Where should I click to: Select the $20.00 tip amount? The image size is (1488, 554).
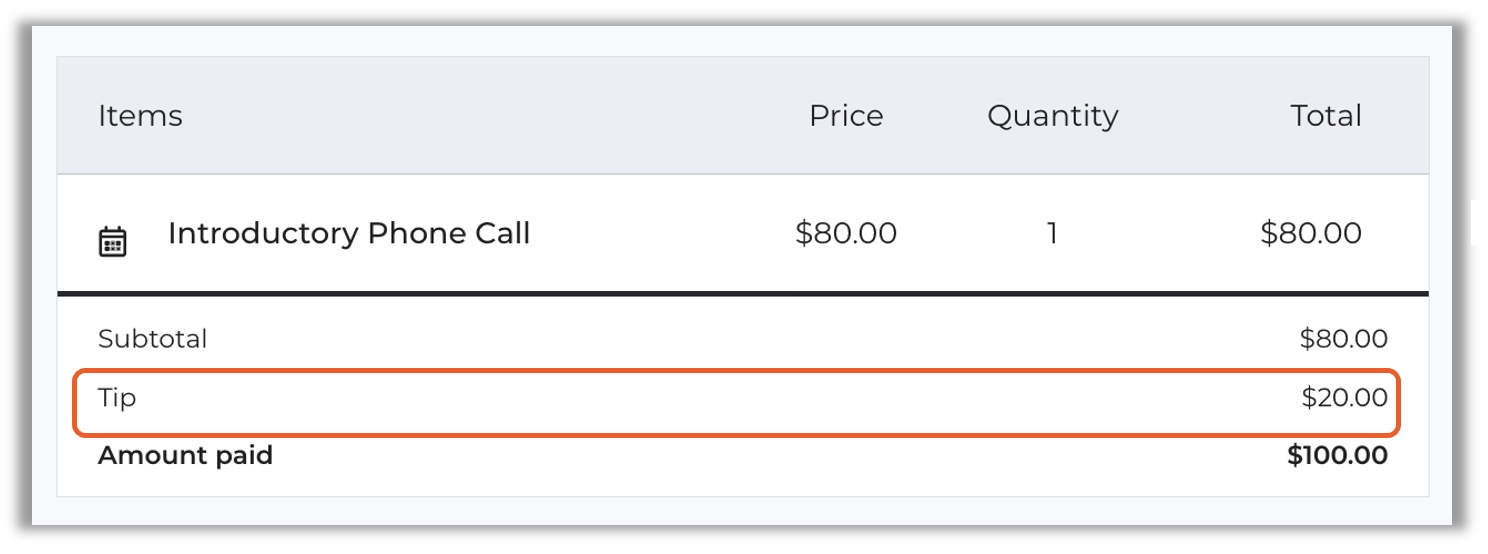pyautogui.click(x=1344, y=398)
